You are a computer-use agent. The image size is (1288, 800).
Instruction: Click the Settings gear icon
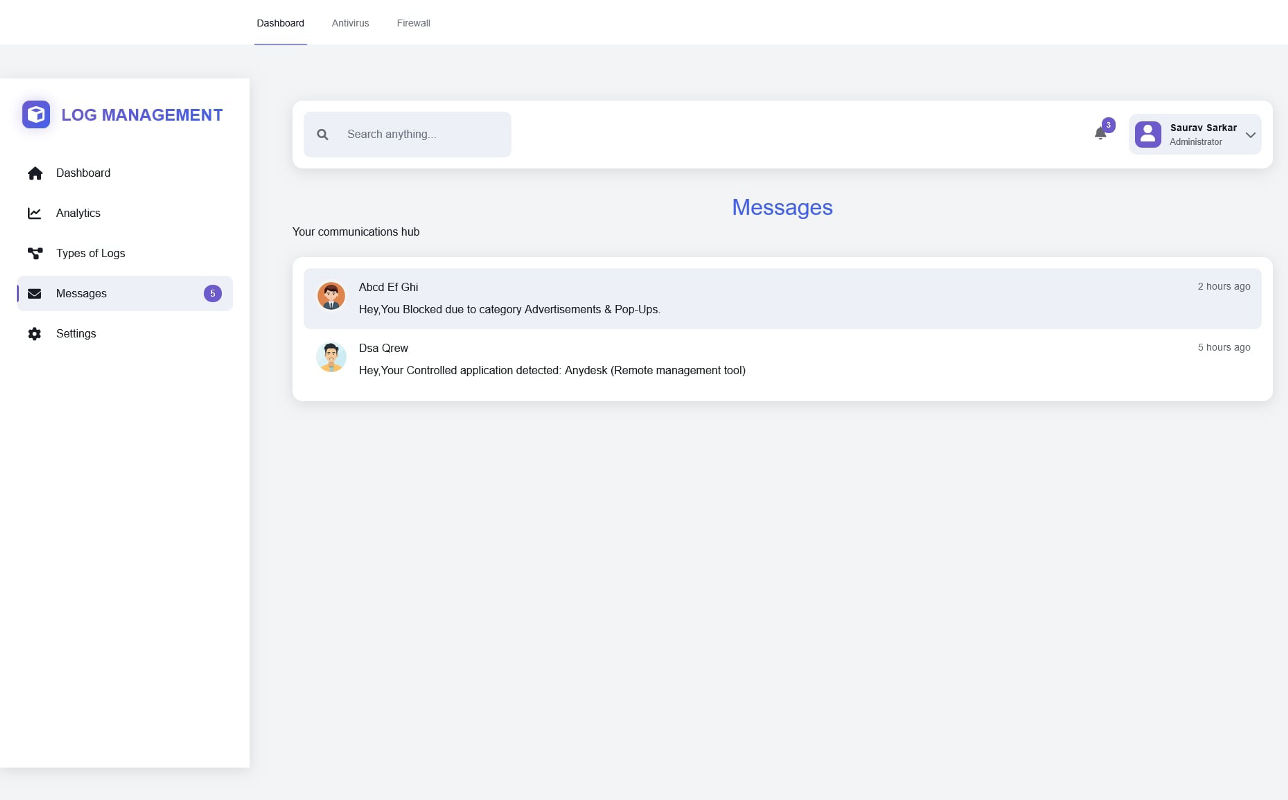click(35, 334)
